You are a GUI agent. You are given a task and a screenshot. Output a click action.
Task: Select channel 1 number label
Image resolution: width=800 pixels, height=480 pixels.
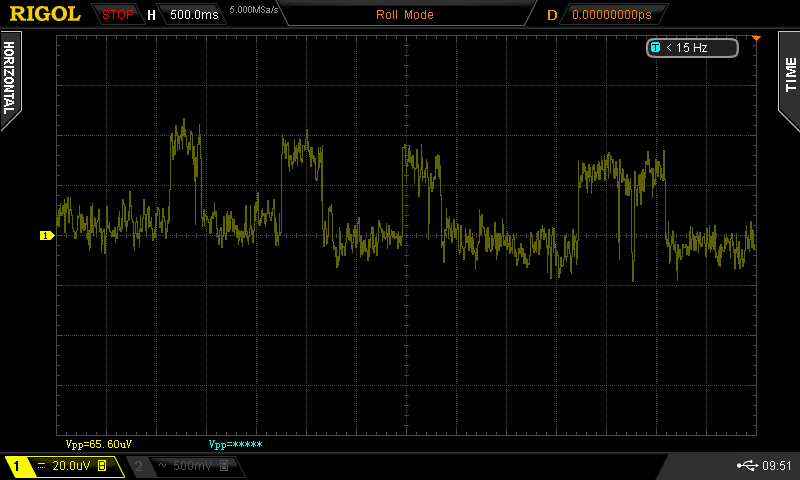[x=16, y=466]
